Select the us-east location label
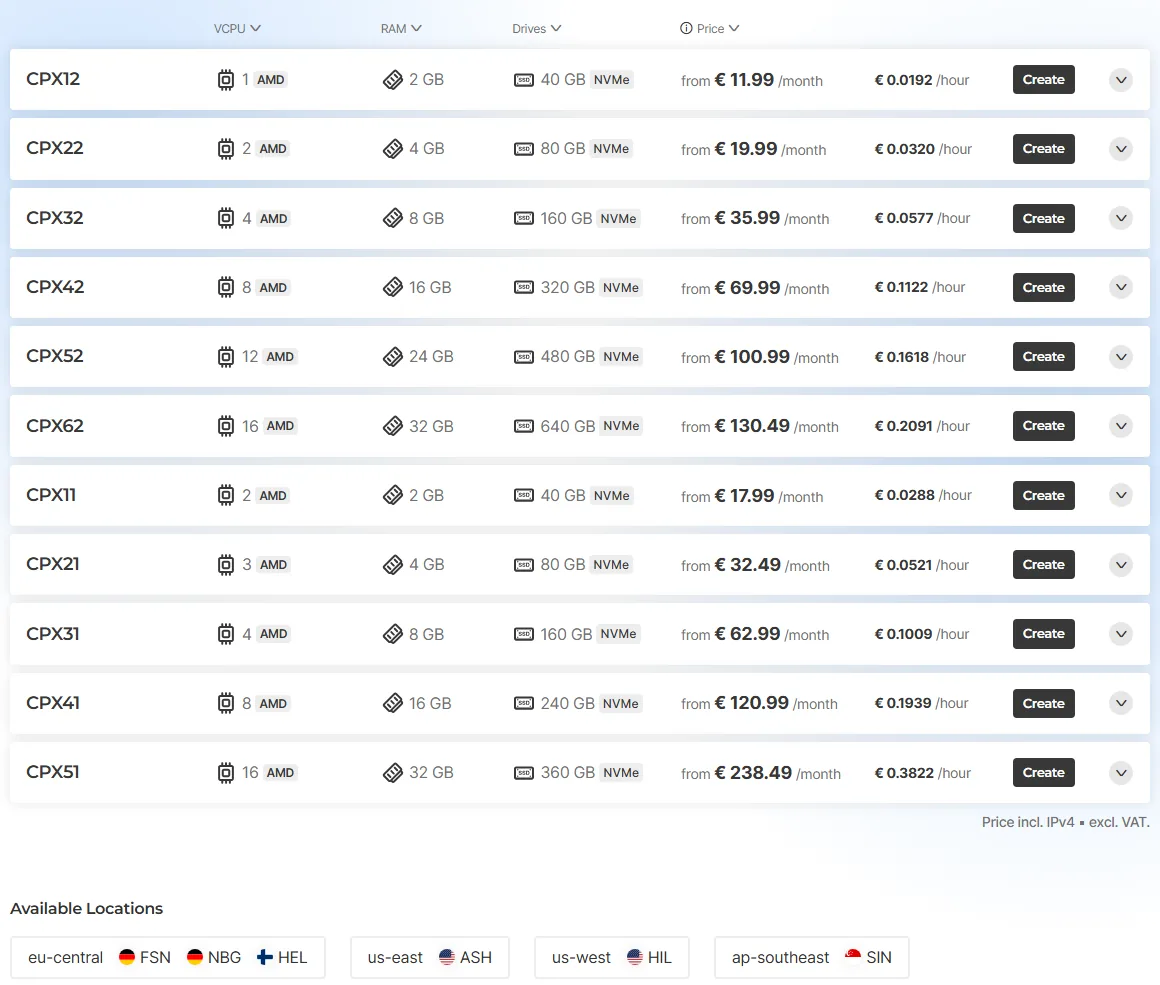Image resolution: width=1160 pixels, height=985 pixels. pyautogui.click(x=395, y=958)
